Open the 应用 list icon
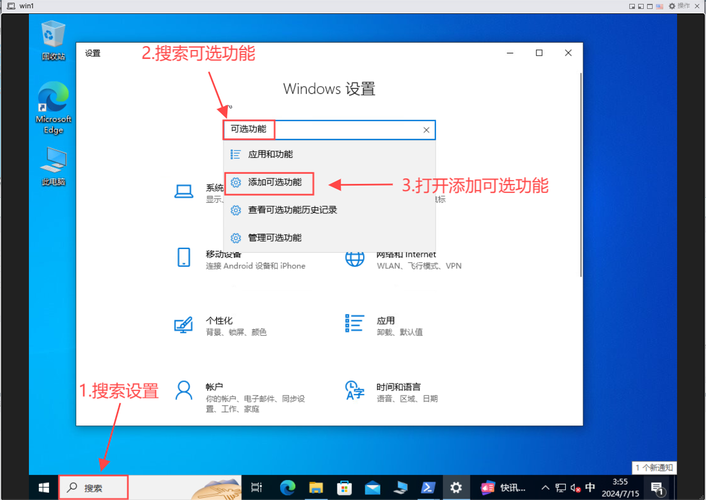Image resolution: width=706 pixels, height=500 pixels. (354, 323)
